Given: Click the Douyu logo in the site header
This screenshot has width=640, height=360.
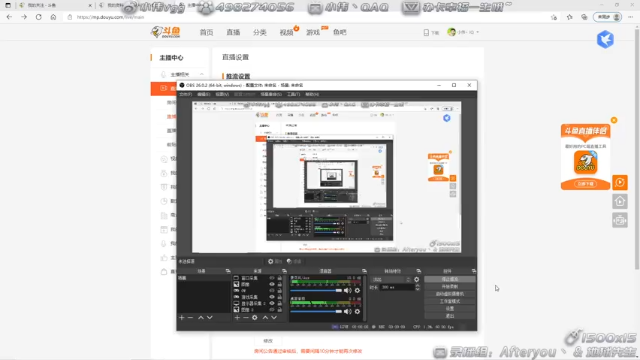Looking at the screenshot, I should click(x=165, y=32).
